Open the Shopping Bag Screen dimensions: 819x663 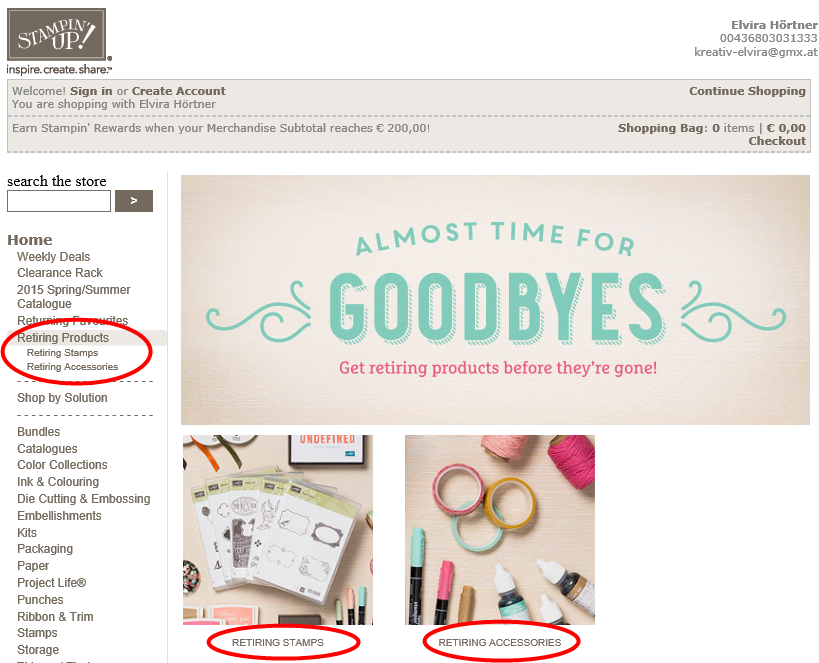coord(711,128)
